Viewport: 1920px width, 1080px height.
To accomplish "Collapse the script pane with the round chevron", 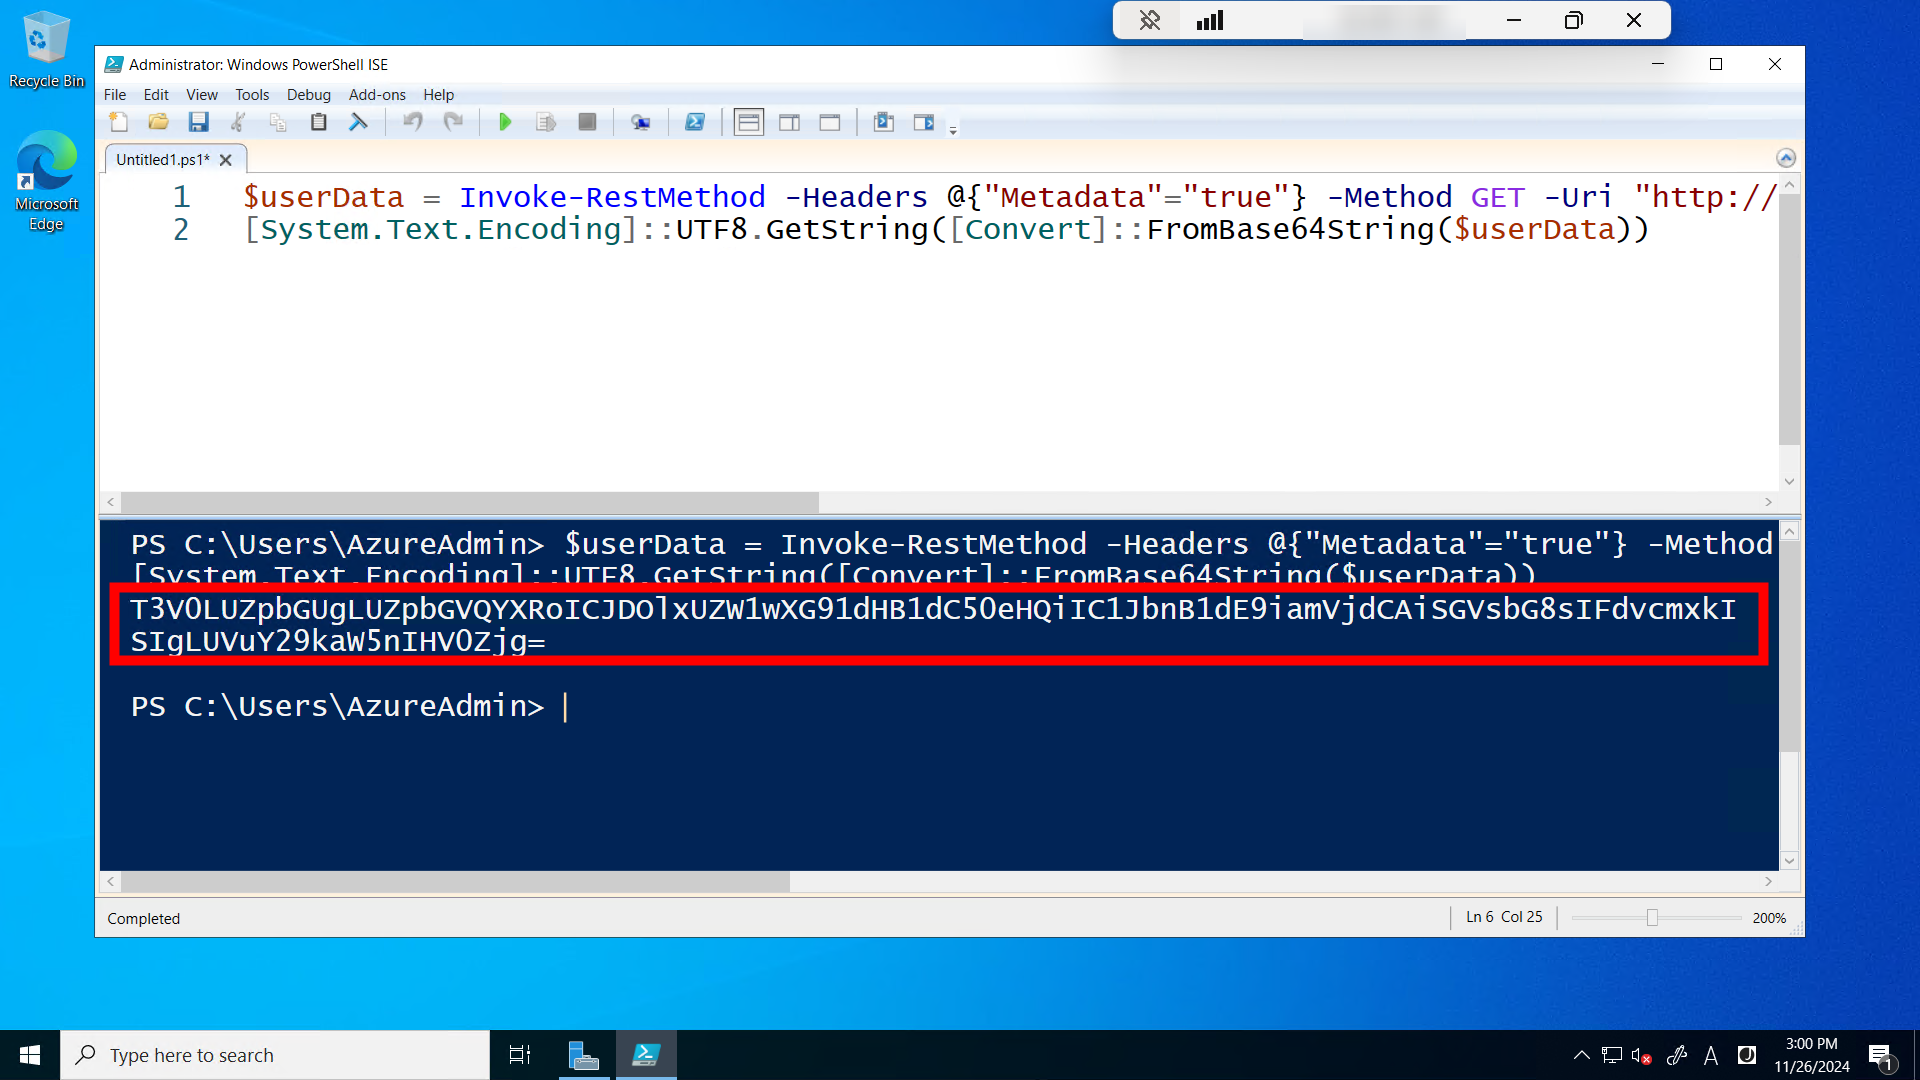I will pyautogui.click(x=1786, y=158).
